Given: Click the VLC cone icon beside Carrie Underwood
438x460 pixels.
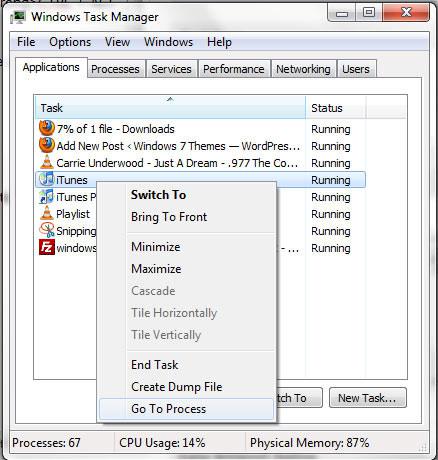Looking at the screenshot, I should pyautogui.click(x=47, y=162).
